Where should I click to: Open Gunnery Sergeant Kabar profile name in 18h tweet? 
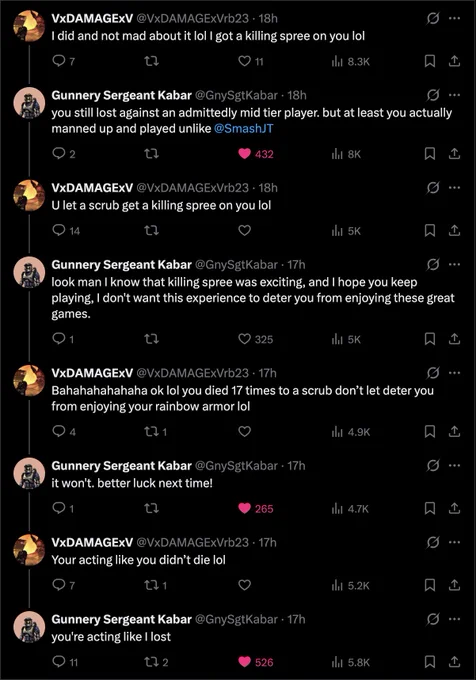121,95
